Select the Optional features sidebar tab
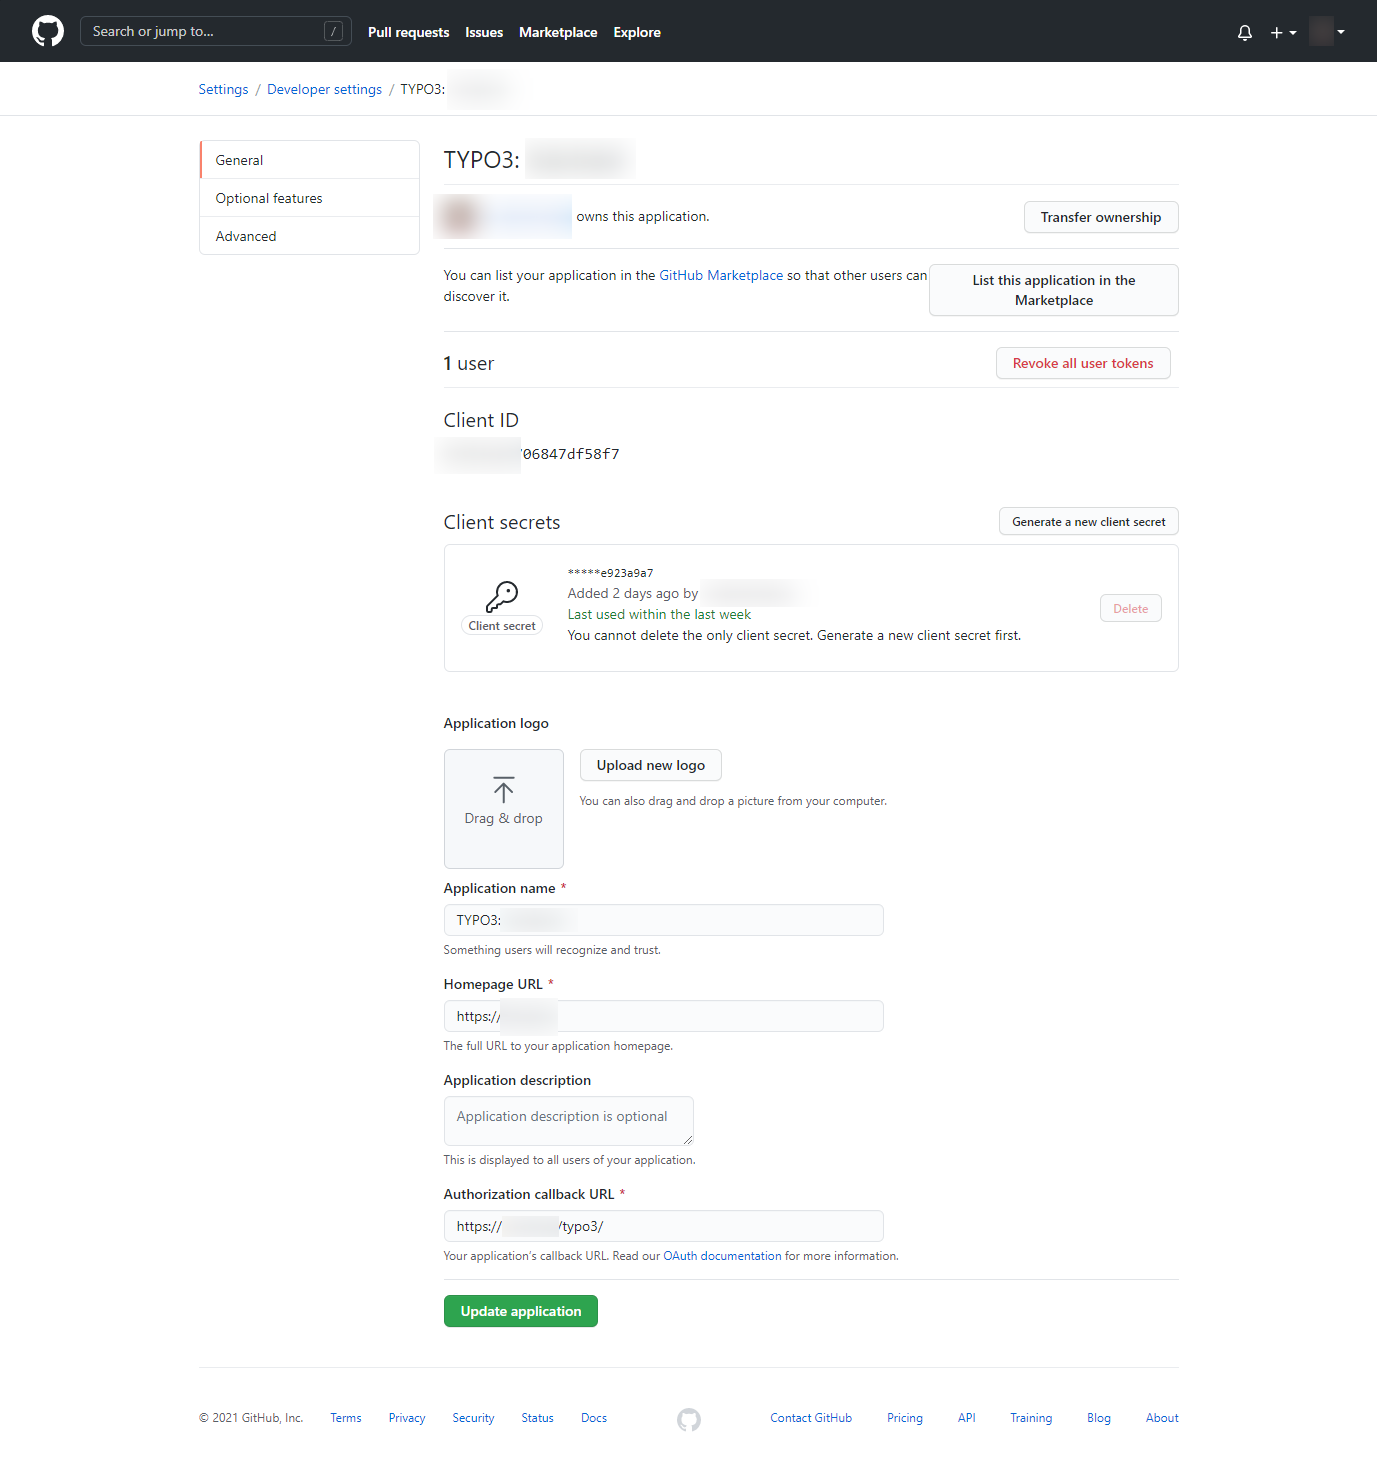This screenshot has width=1377, height=1482. pos(309,198)
